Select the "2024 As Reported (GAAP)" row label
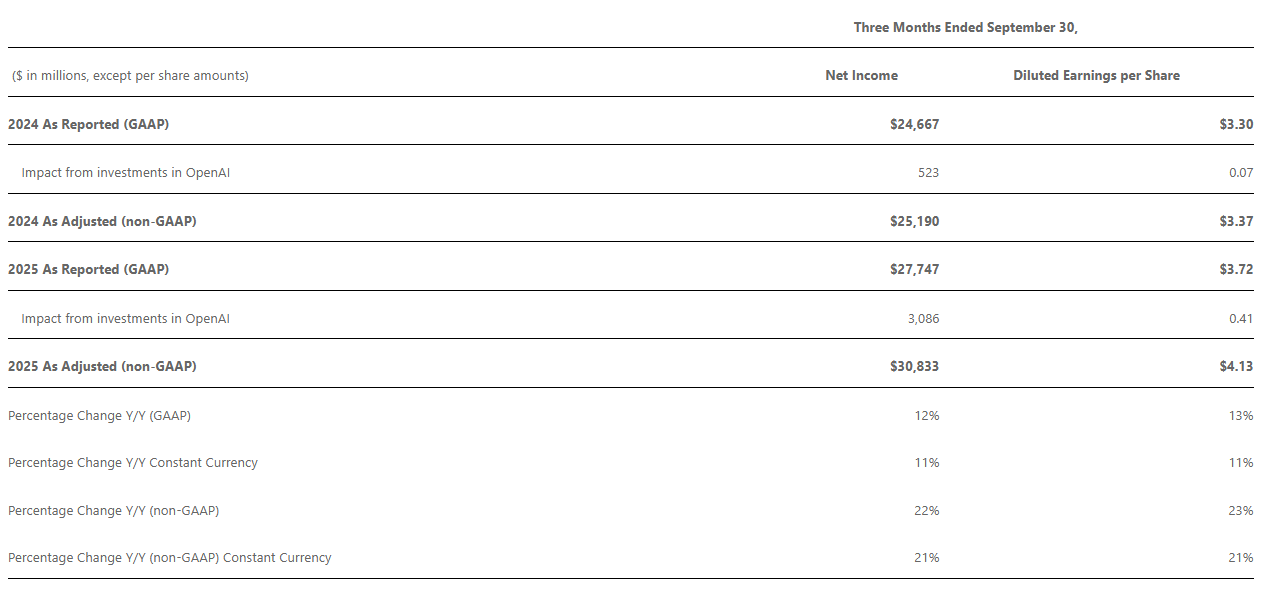 (x=88, y=125)
